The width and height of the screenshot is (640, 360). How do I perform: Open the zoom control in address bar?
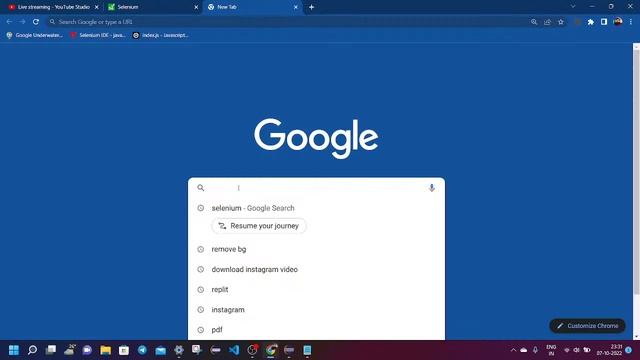(x=534, y=22)
